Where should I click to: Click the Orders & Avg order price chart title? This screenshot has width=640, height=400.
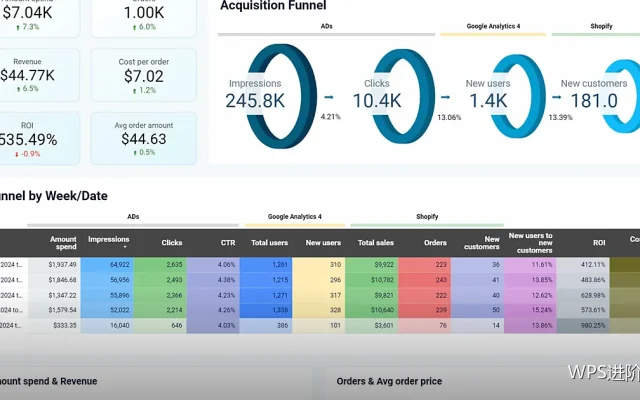pos(389,381)
